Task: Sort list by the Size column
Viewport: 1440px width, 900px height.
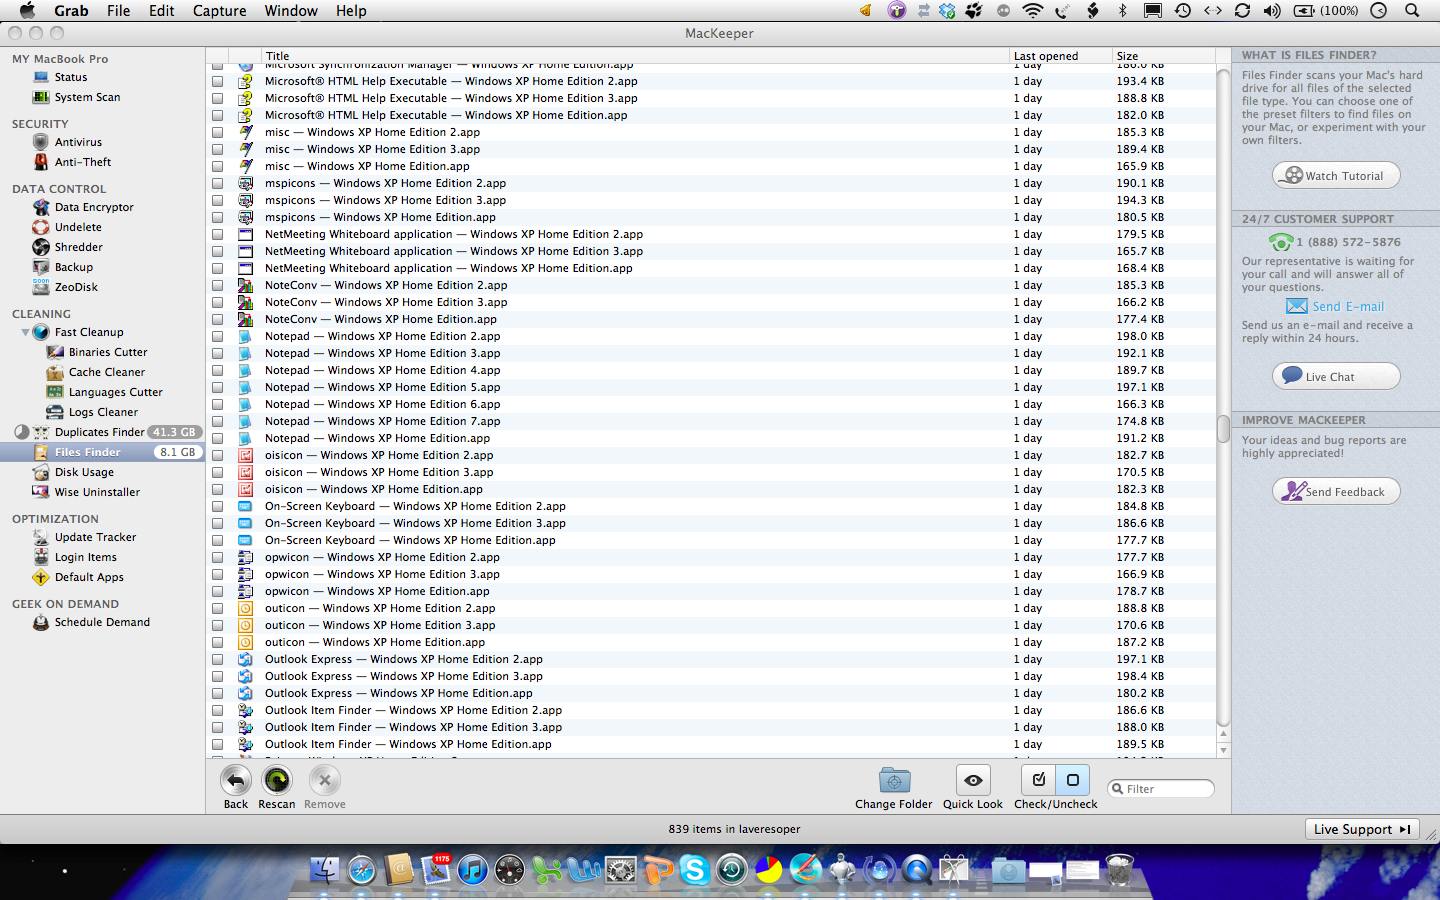Action: point(1164,56)
